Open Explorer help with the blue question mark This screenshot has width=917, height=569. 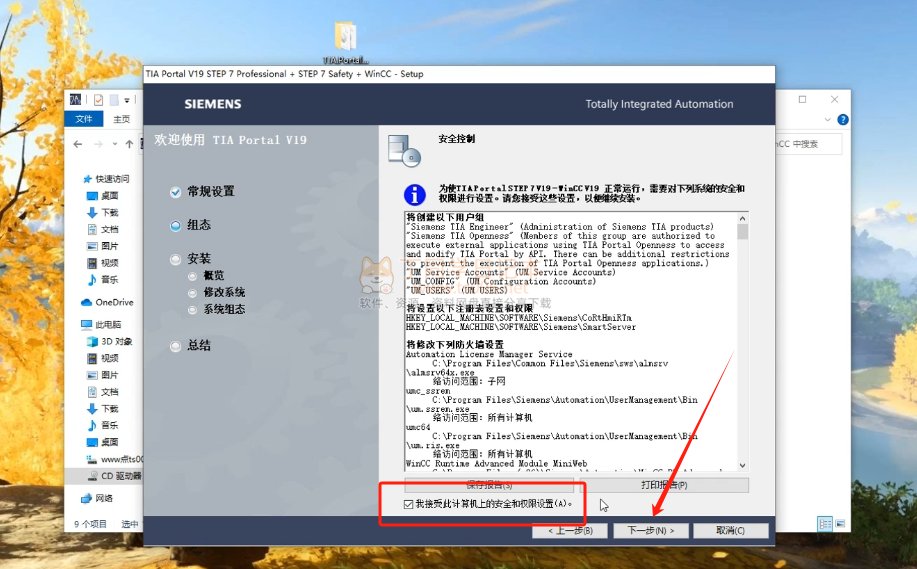pyautogui.click(x=843, y=119)
